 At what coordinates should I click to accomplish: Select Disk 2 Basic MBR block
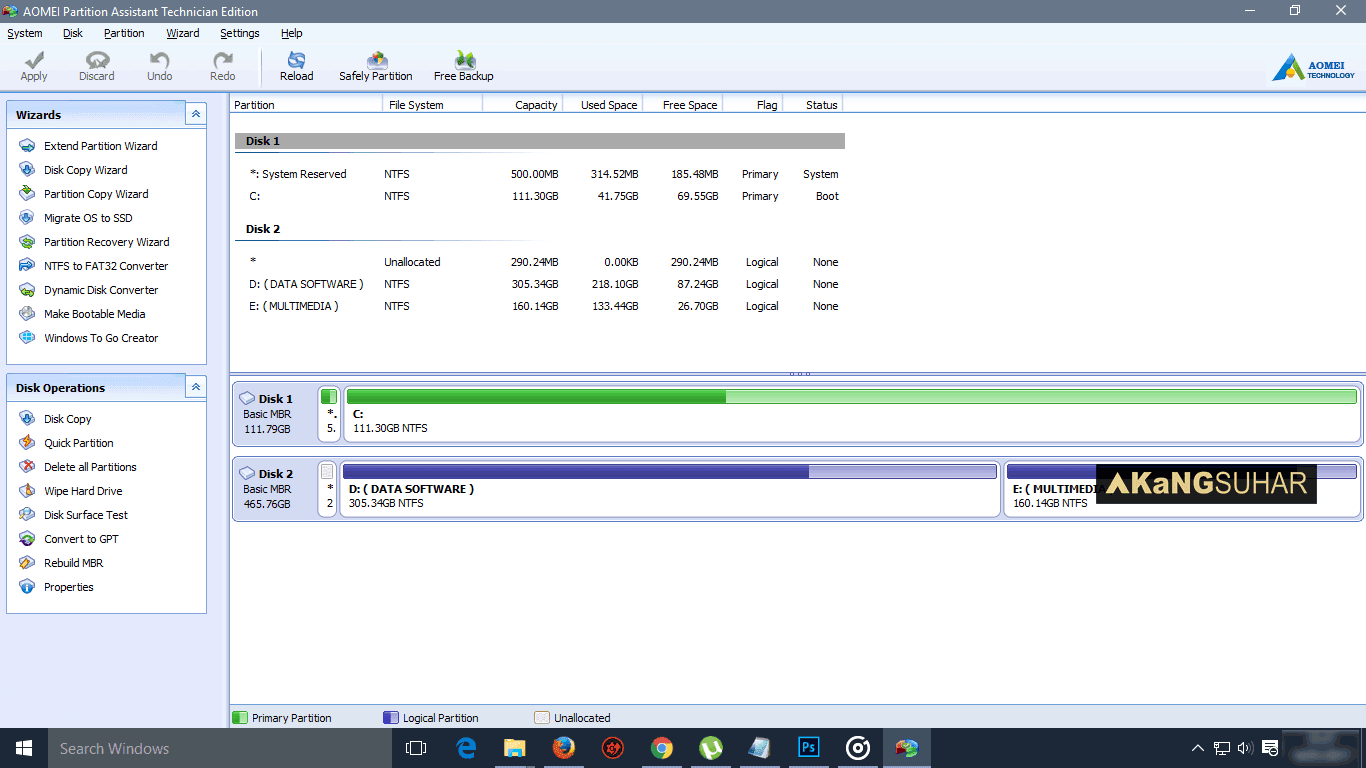274,488
